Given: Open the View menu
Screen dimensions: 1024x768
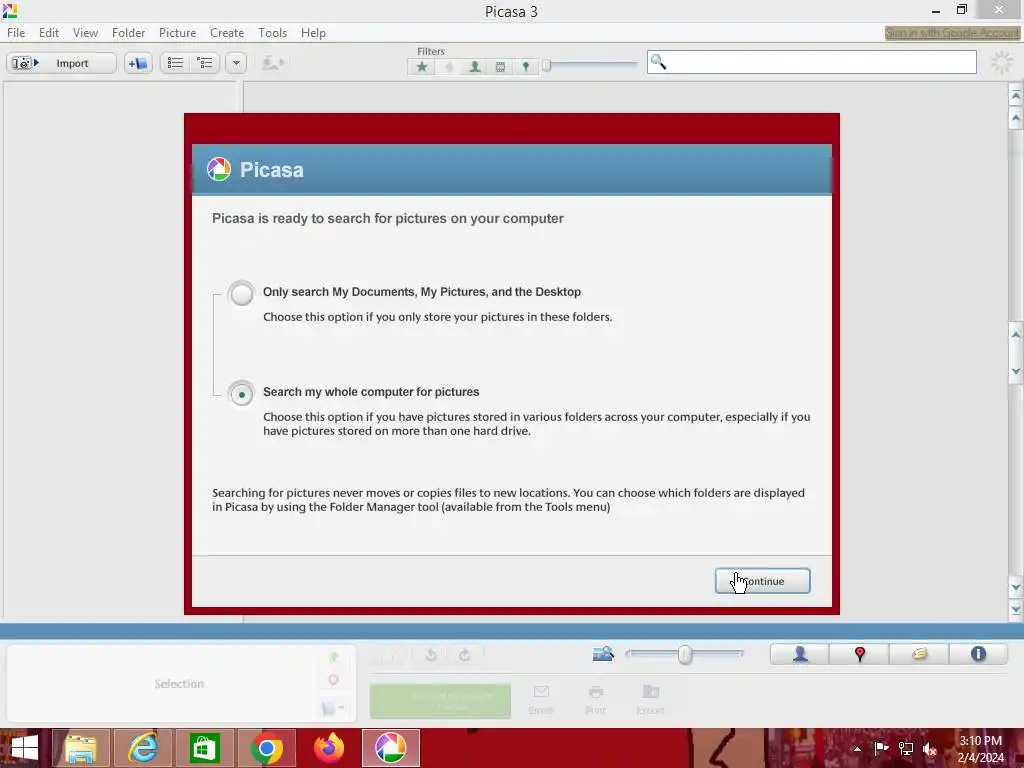Looking at the screenshot, I should (x=85, y=33).
